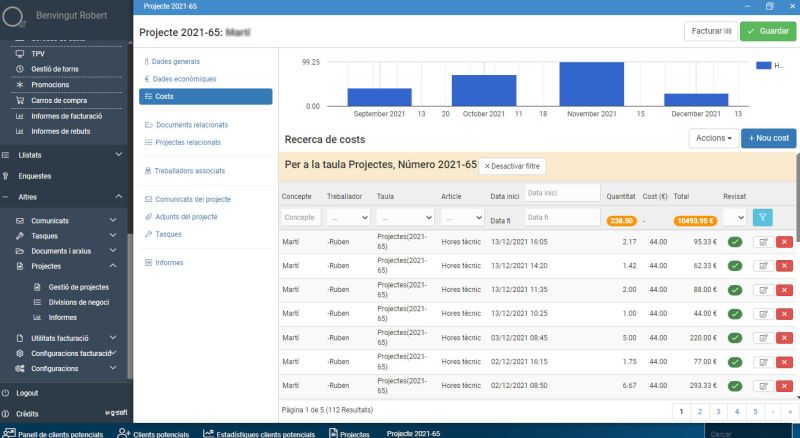Open the Treballador filter dropdown
The width and height of the screenshot is (800, 438).
(348, 217)
